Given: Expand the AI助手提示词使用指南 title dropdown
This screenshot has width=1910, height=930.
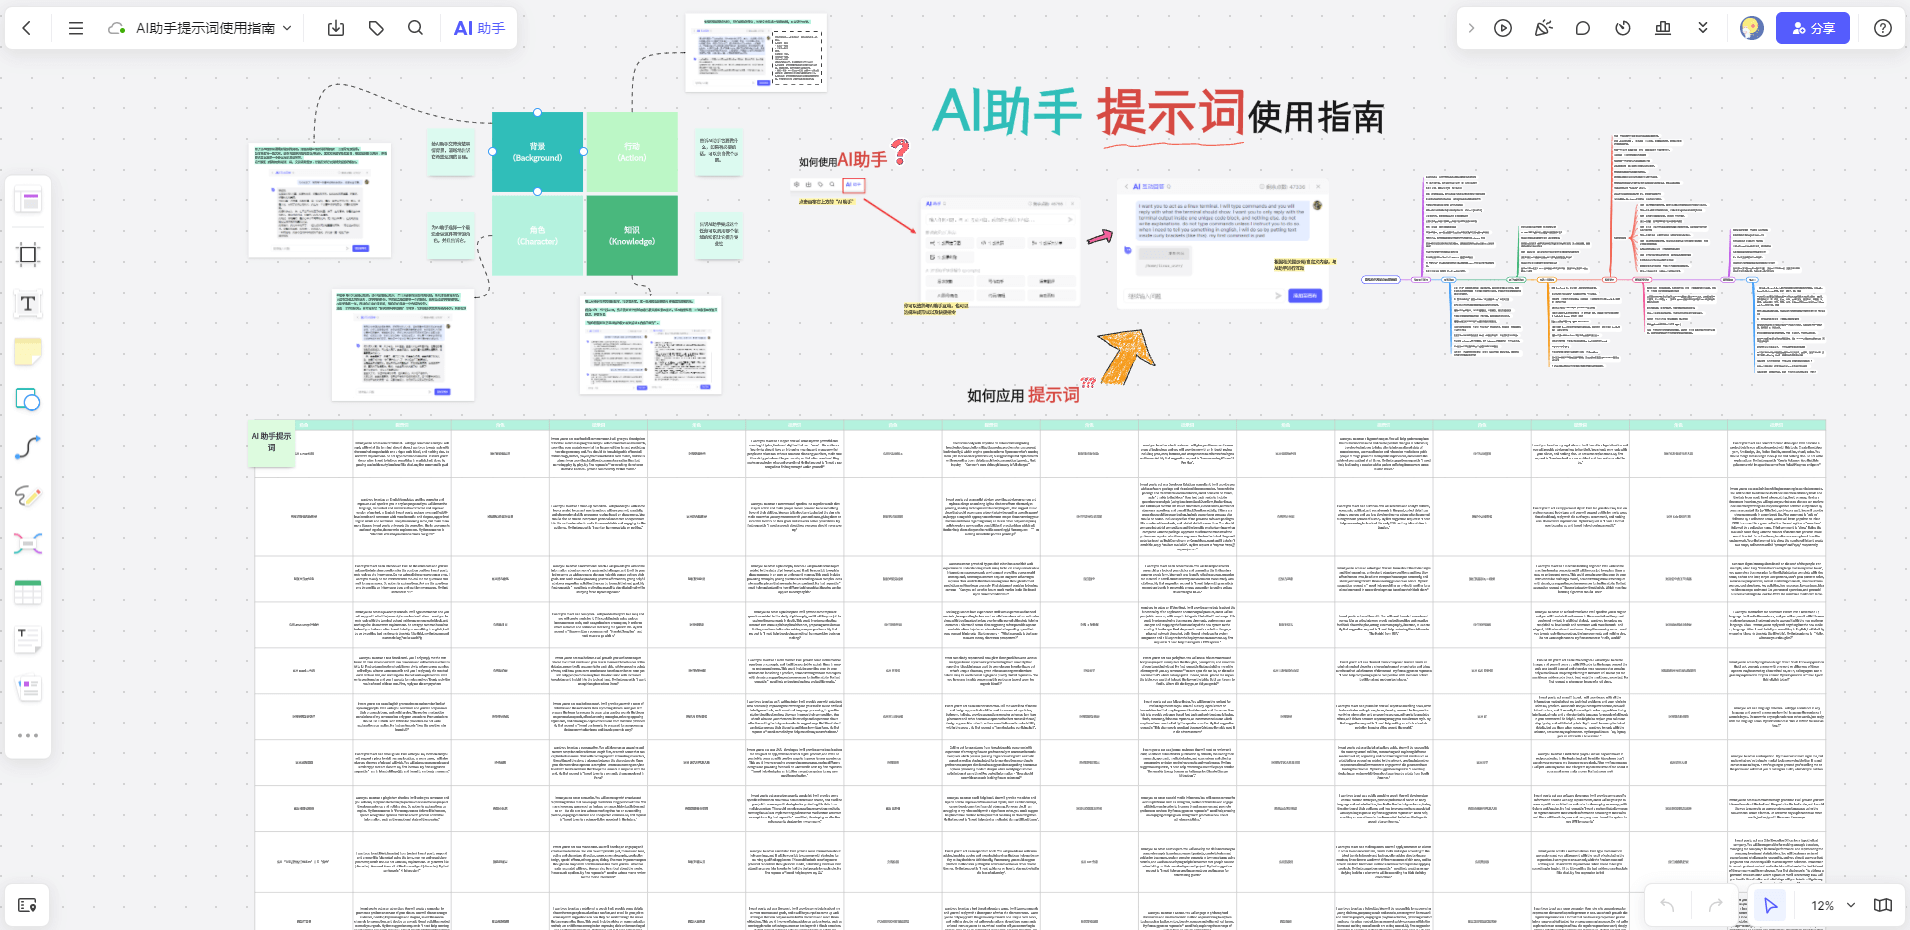Looking at the screenshot, I should click(287, 28).
